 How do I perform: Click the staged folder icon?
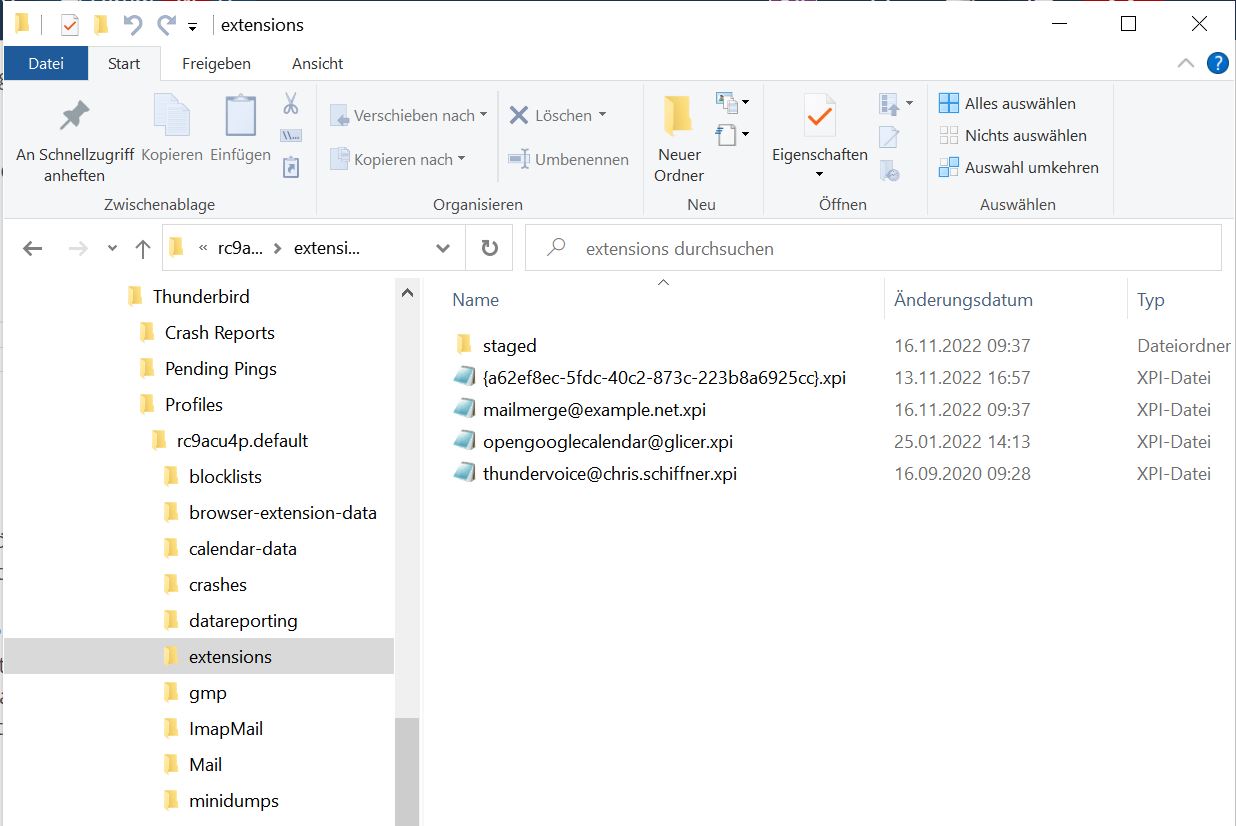pos(464,345)
